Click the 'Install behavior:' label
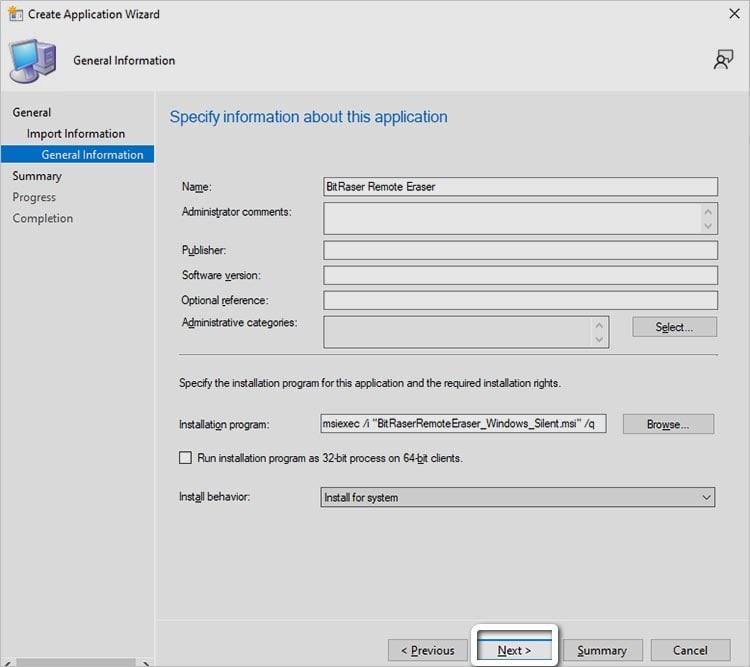This screenshot has height=667, width=750. [214, 497]
